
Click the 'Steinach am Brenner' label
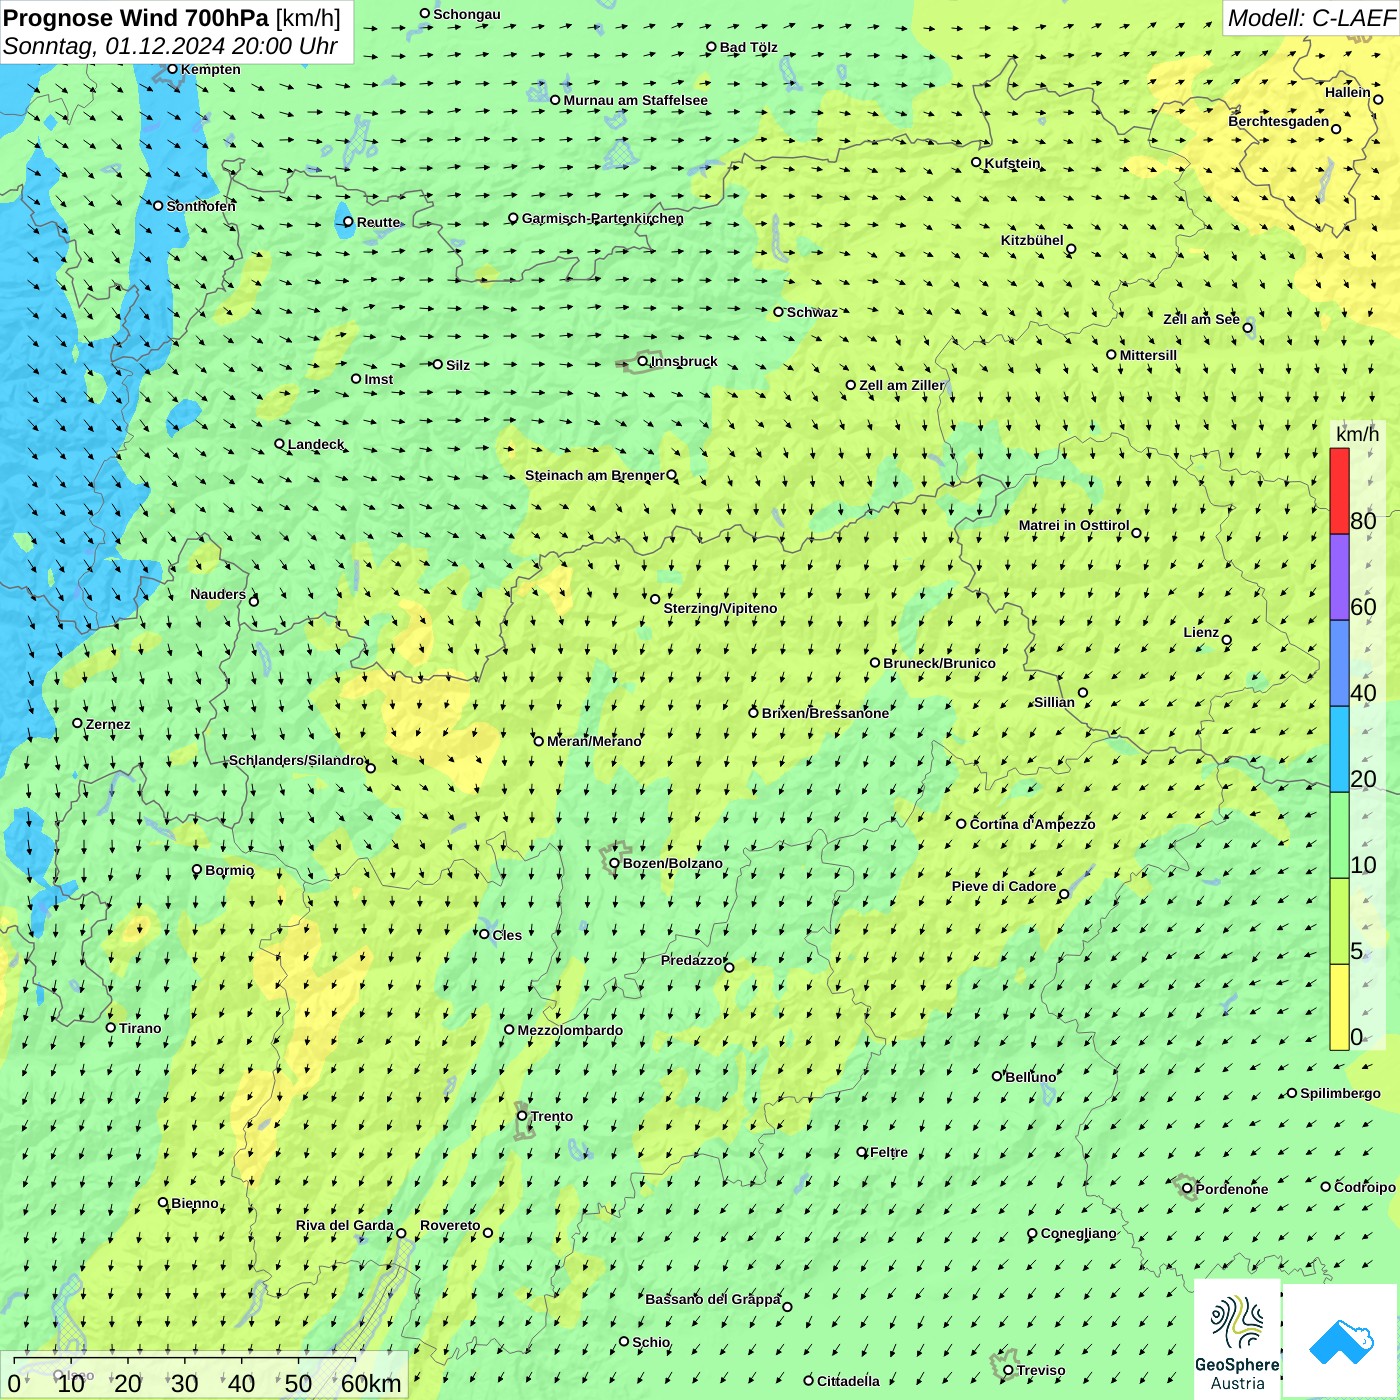595,475
